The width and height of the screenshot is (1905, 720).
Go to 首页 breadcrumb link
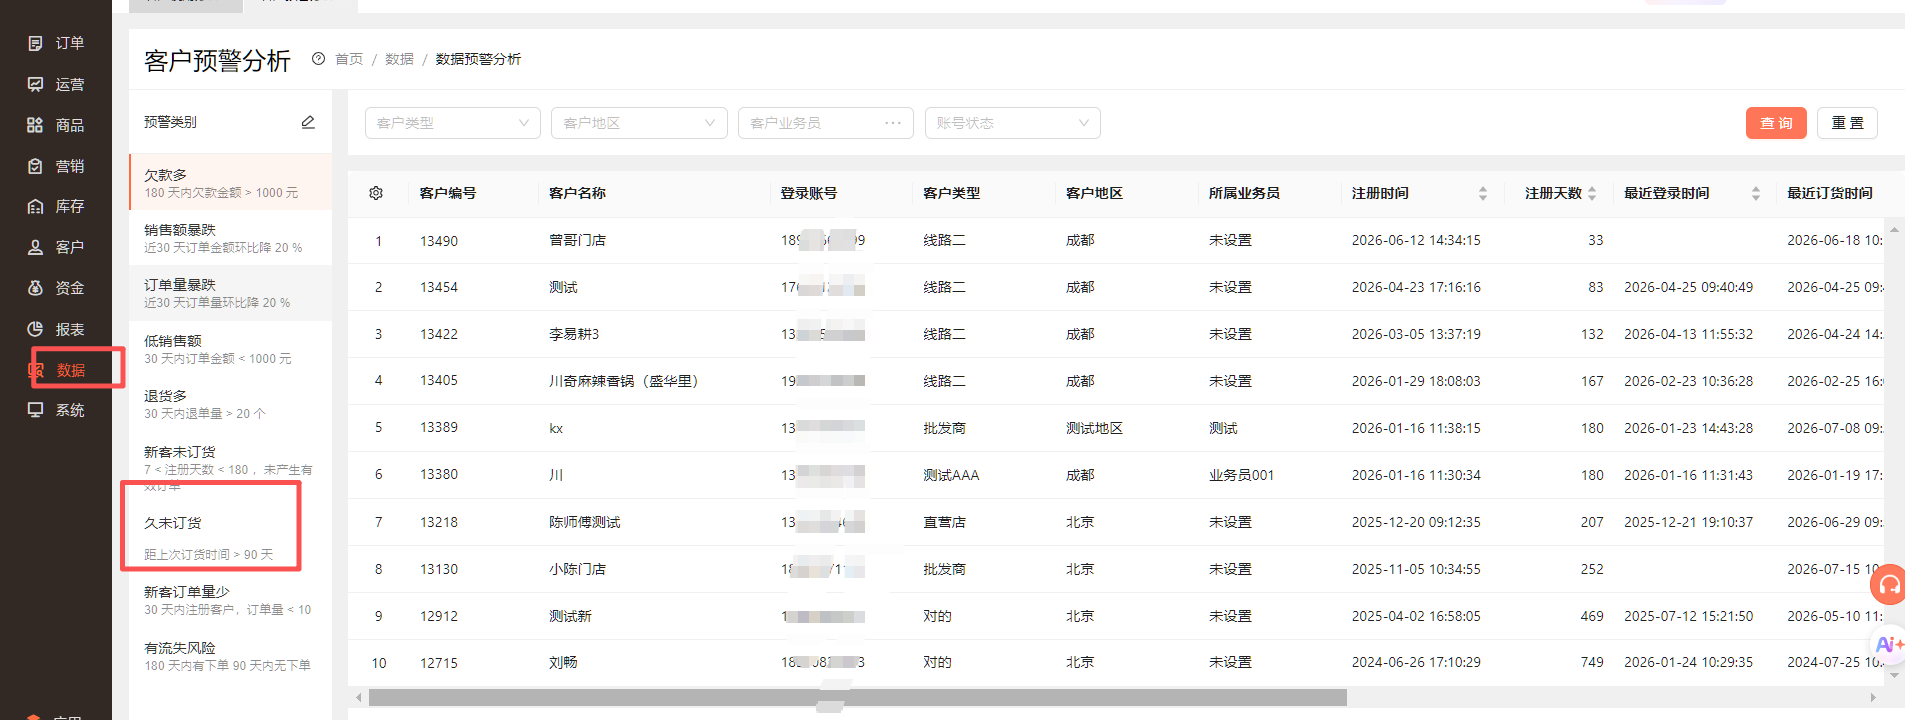[349, 59]
